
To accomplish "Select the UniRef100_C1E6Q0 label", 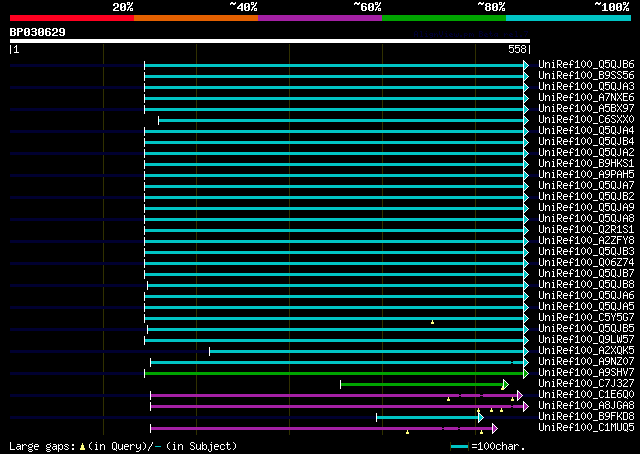I will point(586,395).
